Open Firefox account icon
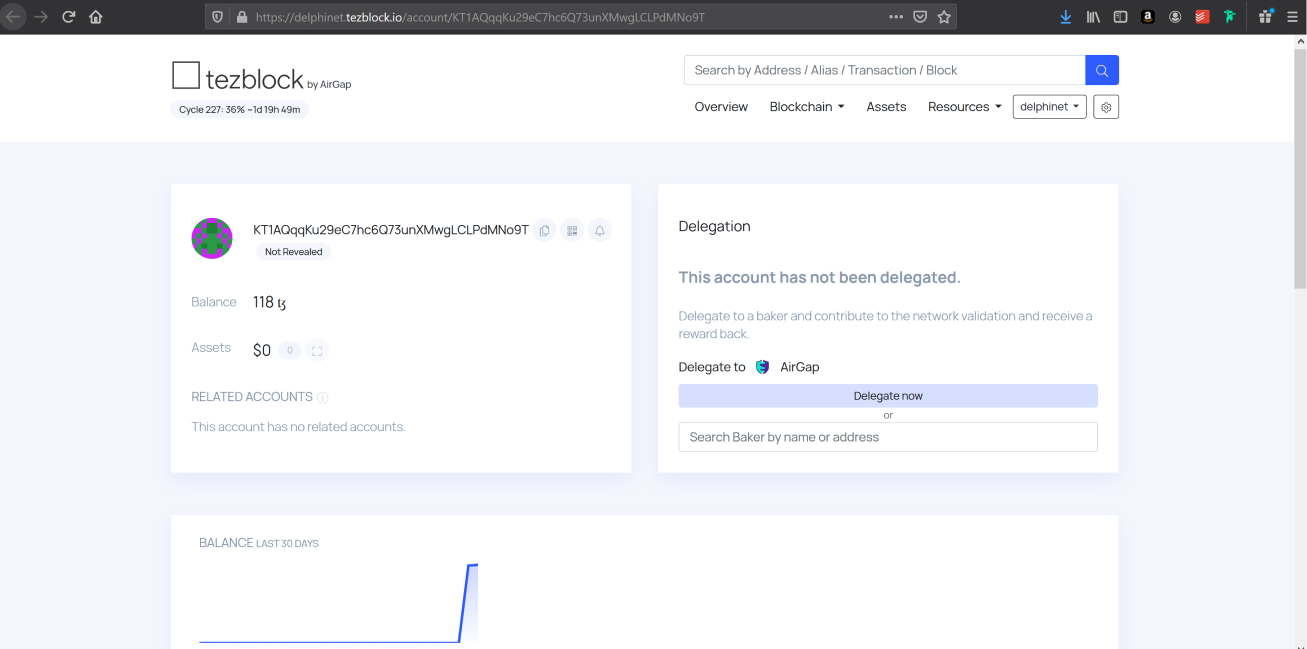The image size is (1307, 649). point(1175,17)
